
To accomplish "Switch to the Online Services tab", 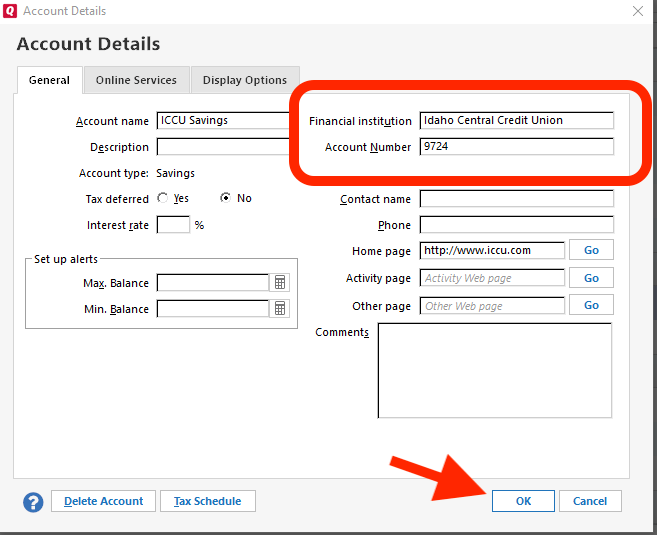I will pyautogui.click(x=136, y=80).
